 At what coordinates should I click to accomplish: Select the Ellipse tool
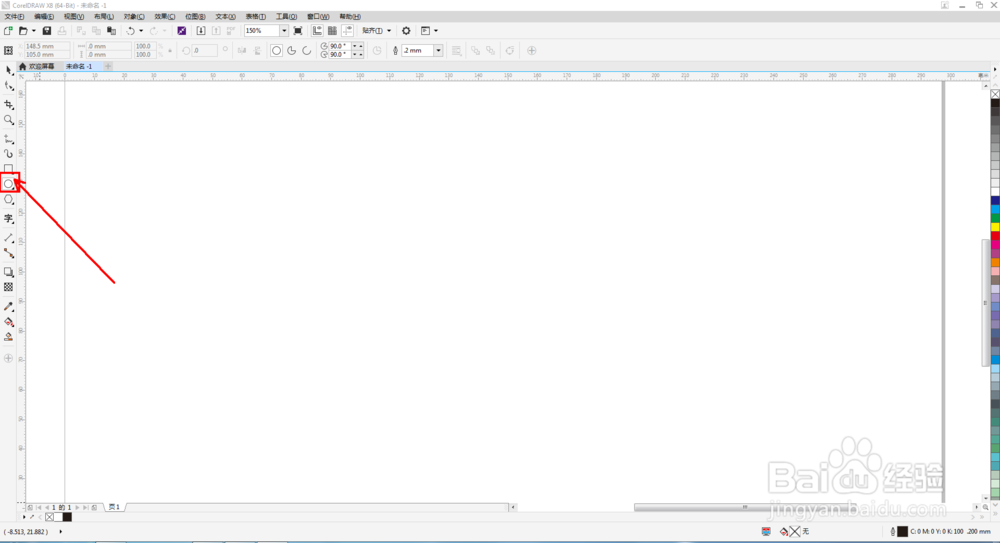[9, 184]
